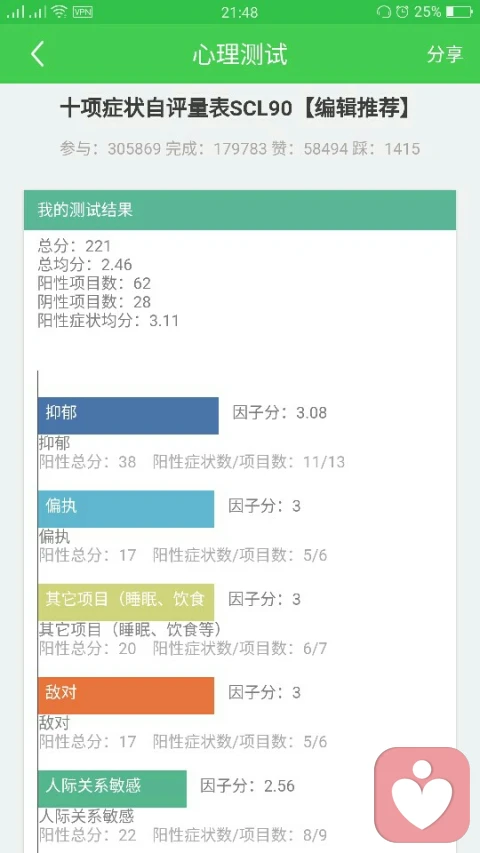Tap the green 人际关系敏感 bar
480x853 pixels.
[112, 788]
